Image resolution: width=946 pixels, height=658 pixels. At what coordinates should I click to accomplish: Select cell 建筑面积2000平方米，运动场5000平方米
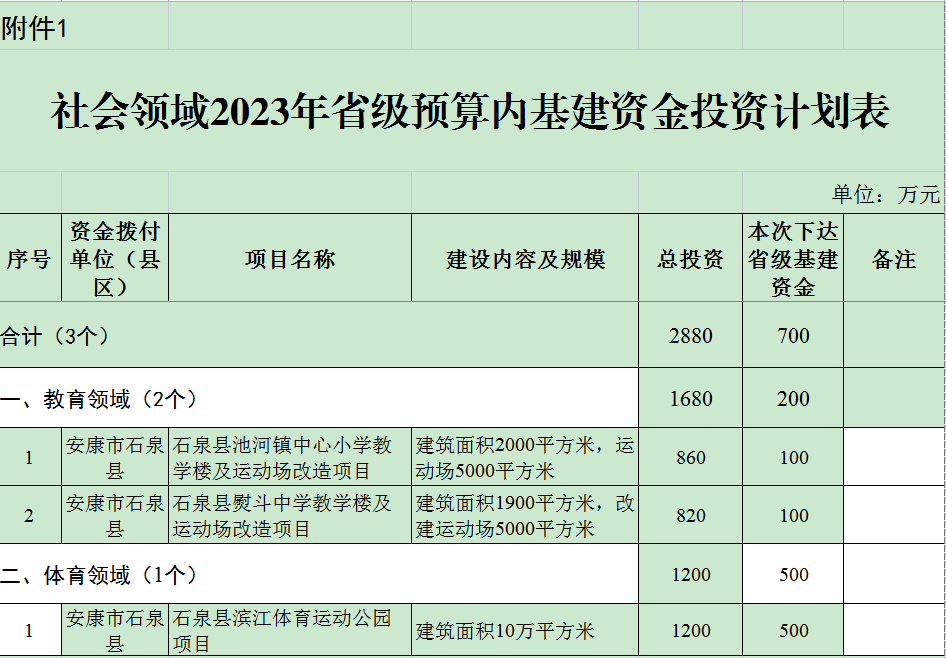click(x=525, y=457)
